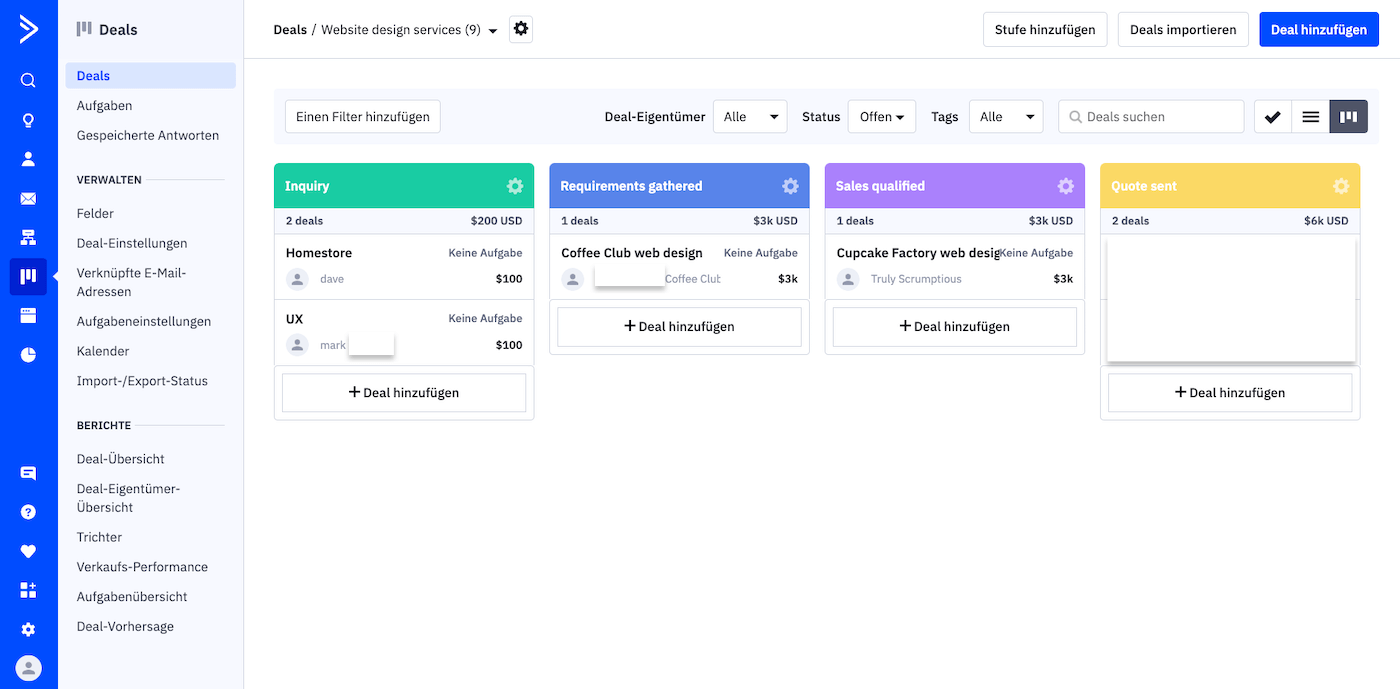This screenshot has height=689, width=1400.
Task: Open the search icon in sidebar
Action: click(x=28, y=81)
